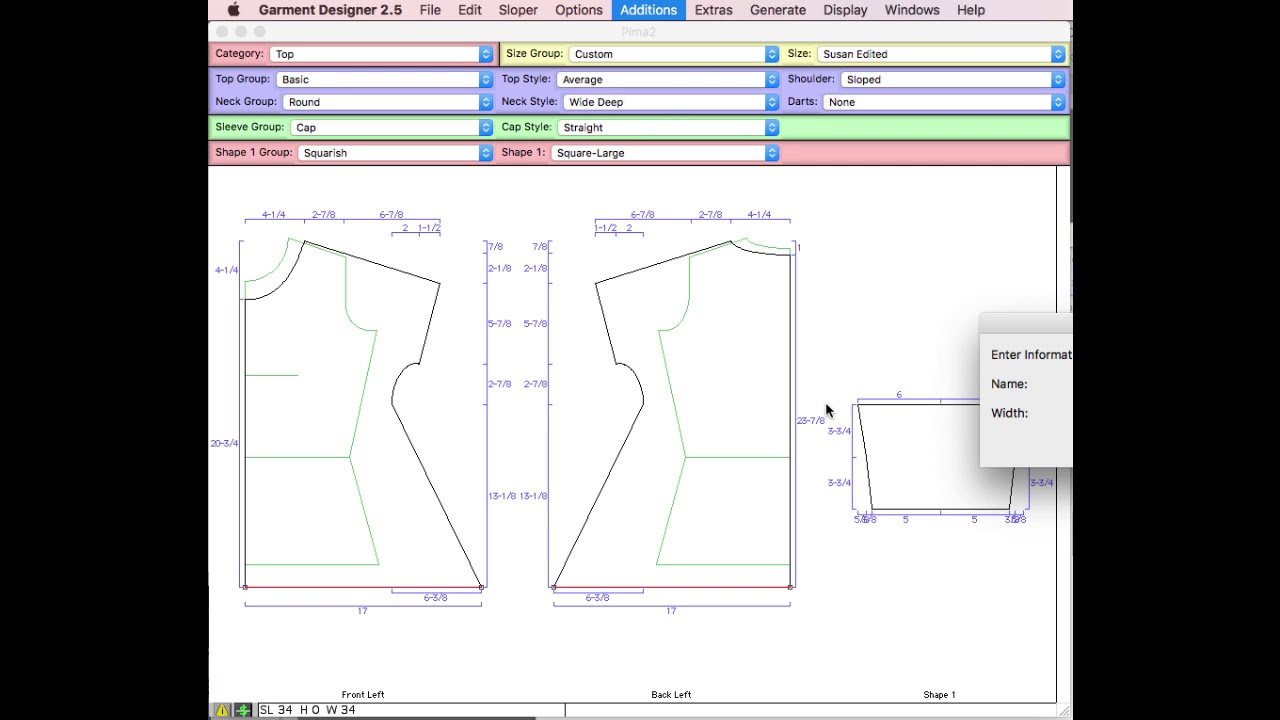Click the 6-3/8 measurement under Back Left hem
This screenshot has width=1280, height=720.
point(597,598)
